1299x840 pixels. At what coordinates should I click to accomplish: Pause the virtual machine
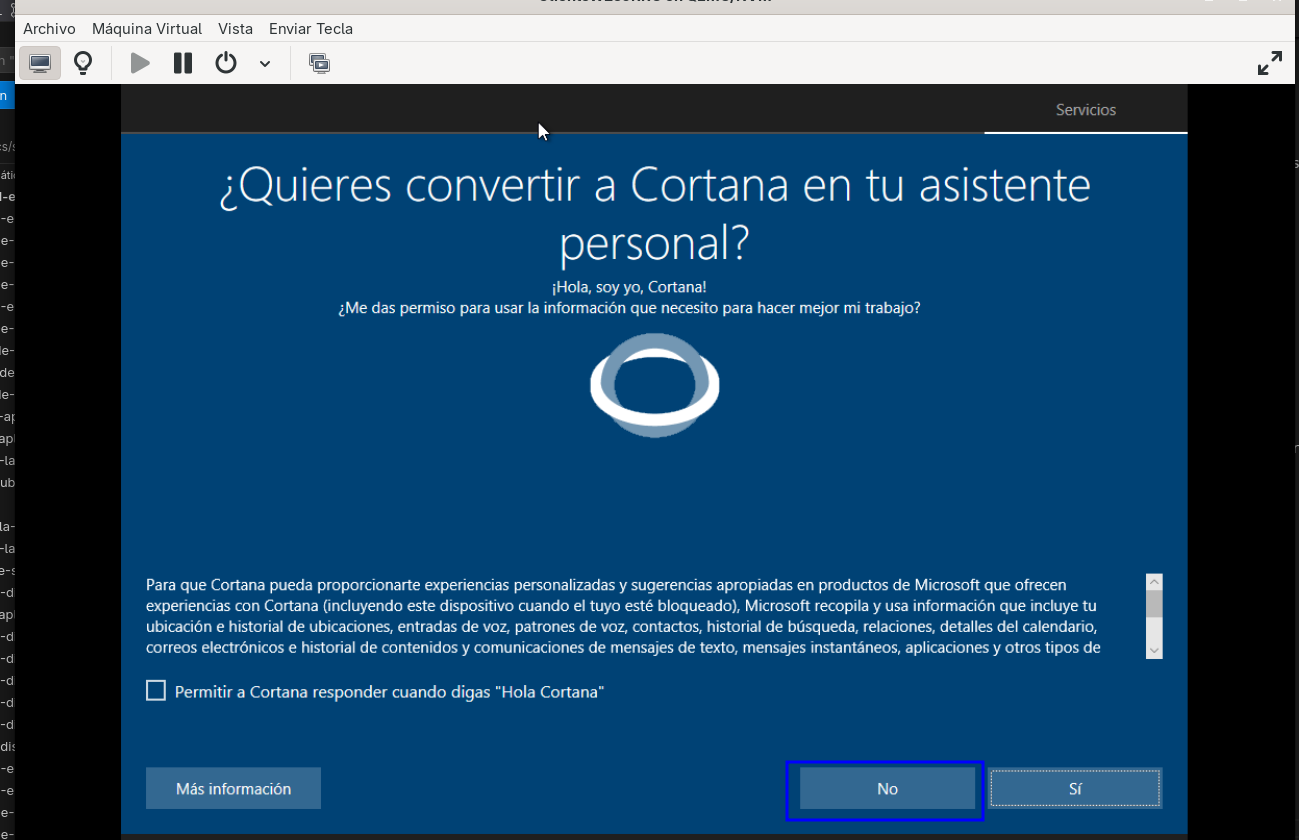pos(183,63)
